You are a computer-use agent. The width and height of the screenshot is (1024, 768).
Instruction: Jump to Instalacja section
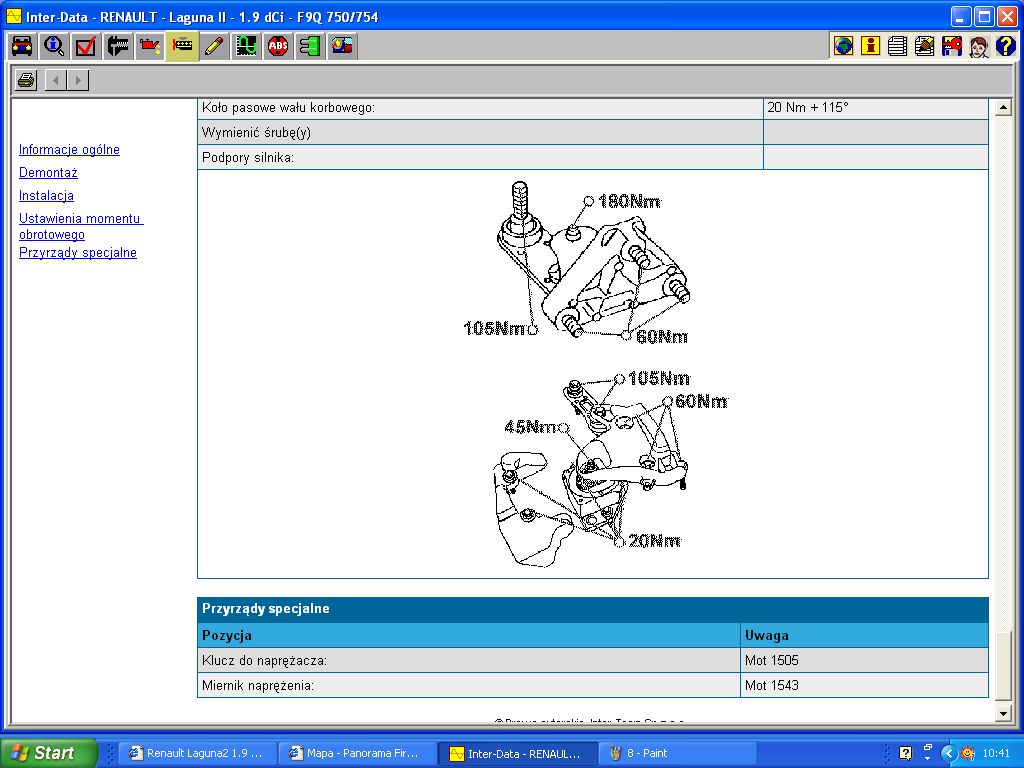tap(46, 195)
